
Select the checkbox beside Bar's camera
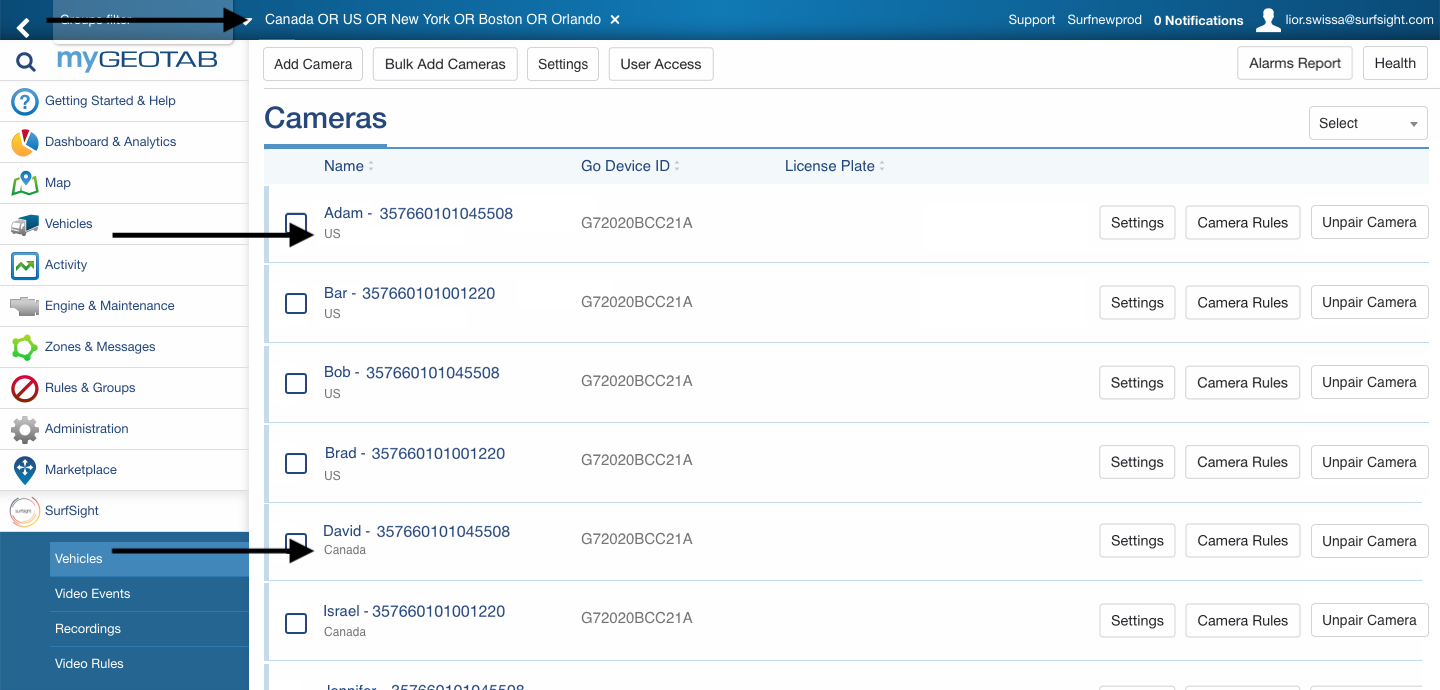(296, 303)
